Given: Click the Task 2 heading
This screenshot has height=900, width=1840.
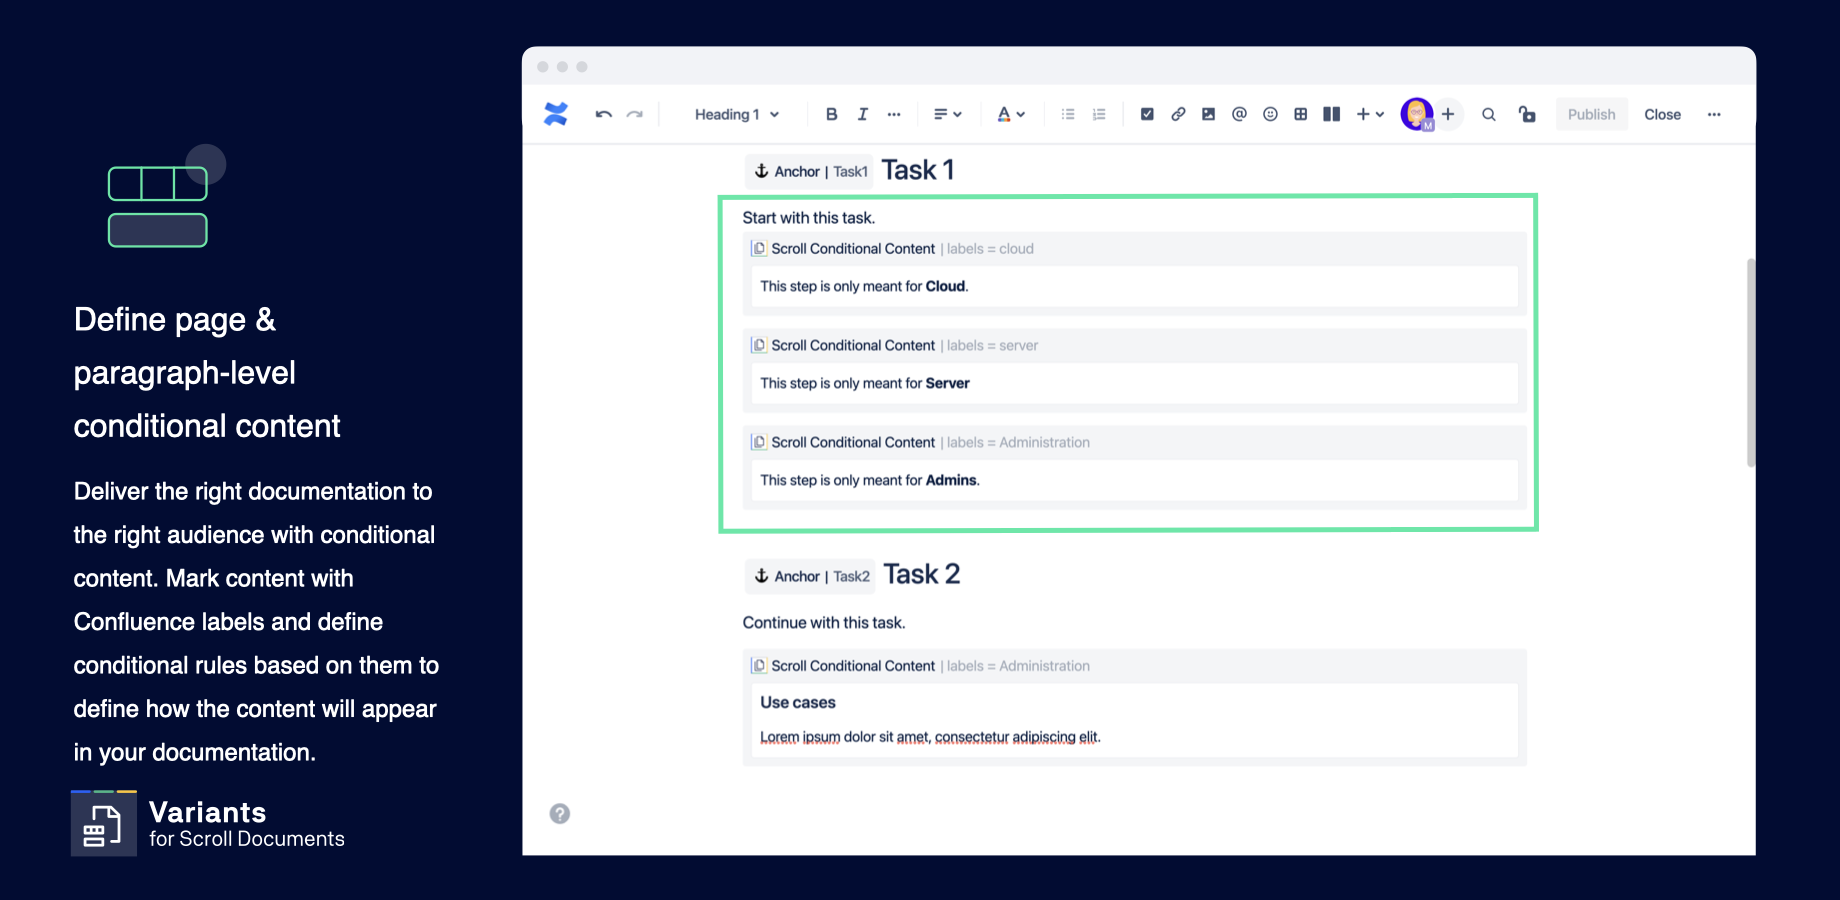Looking at the screenshot, I should coord(922,574).
